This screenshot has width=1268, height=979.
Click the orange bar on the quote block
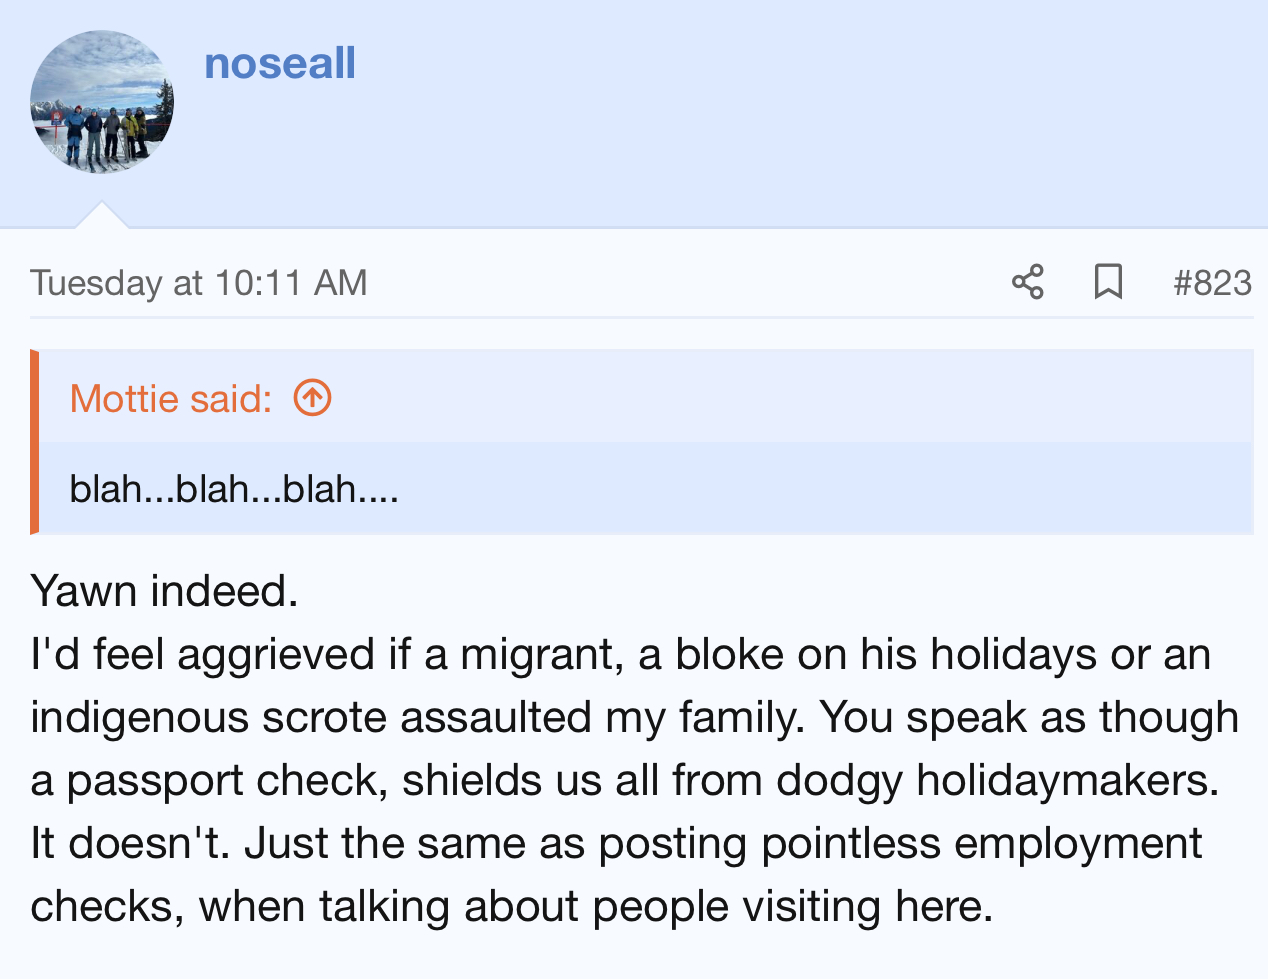point(35,441)
